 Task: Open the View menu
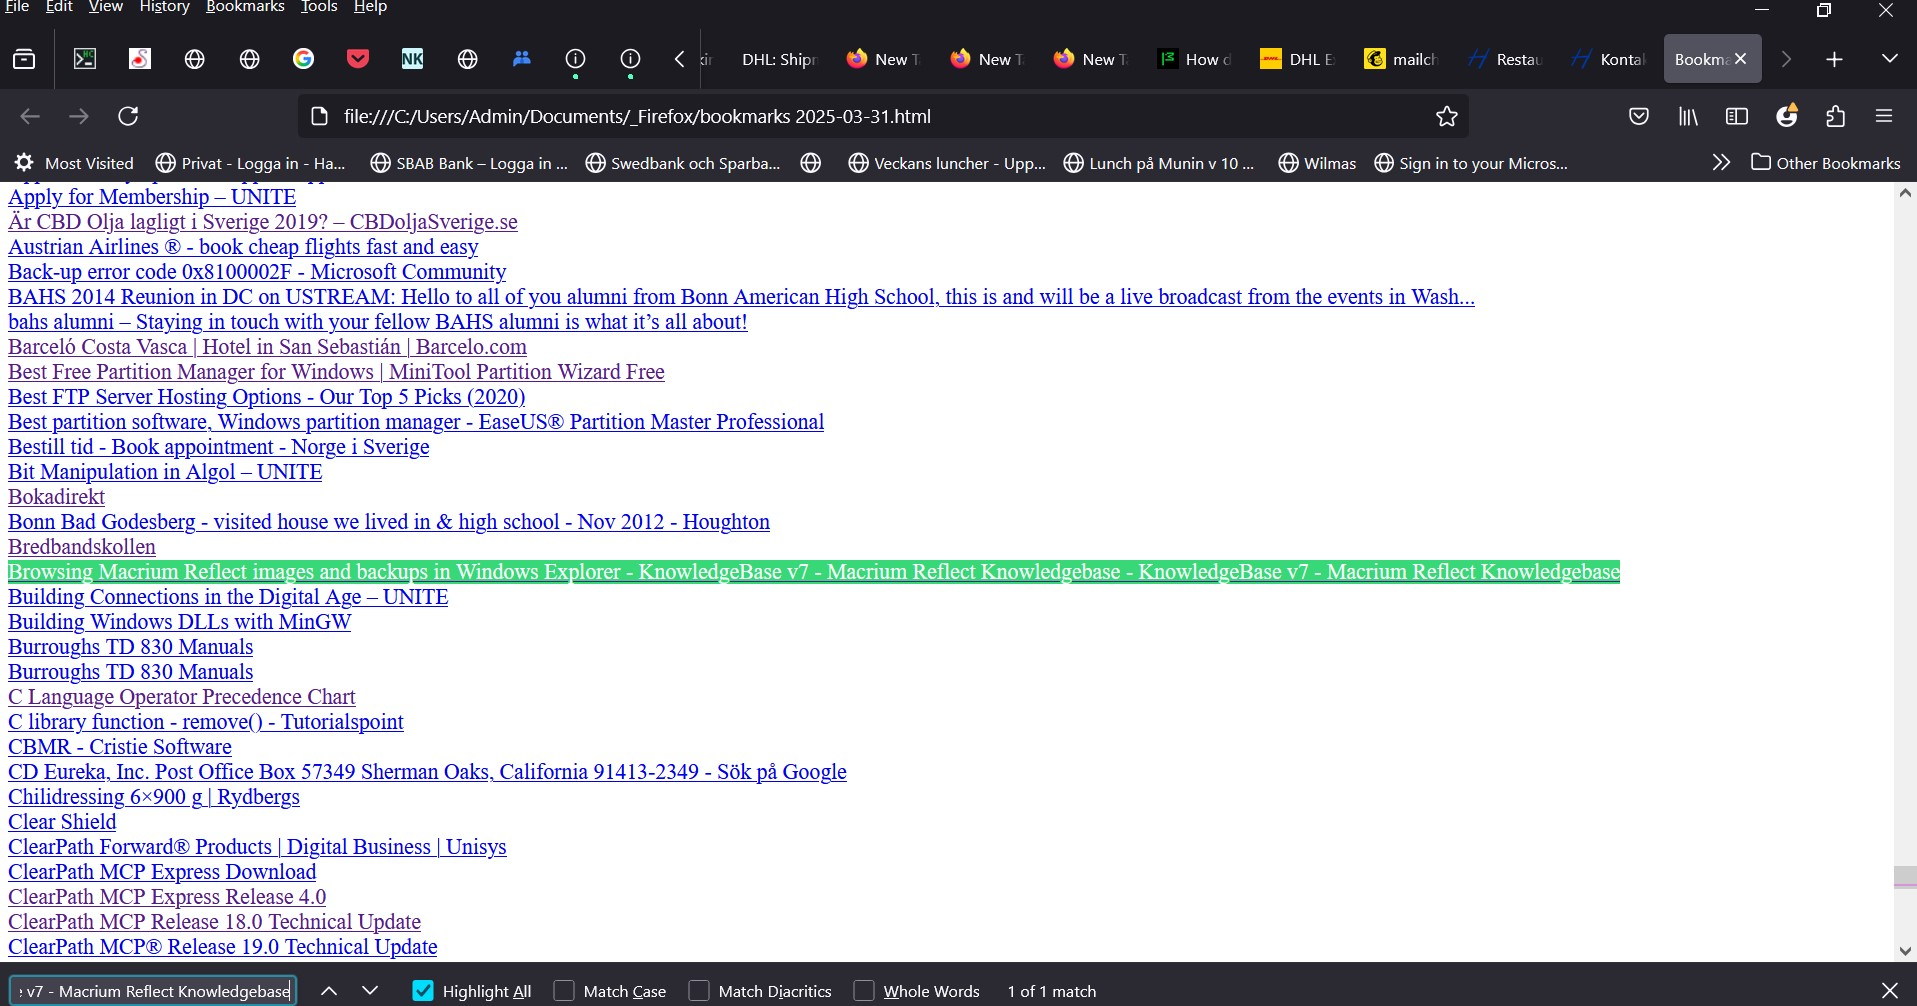[106, 7]
